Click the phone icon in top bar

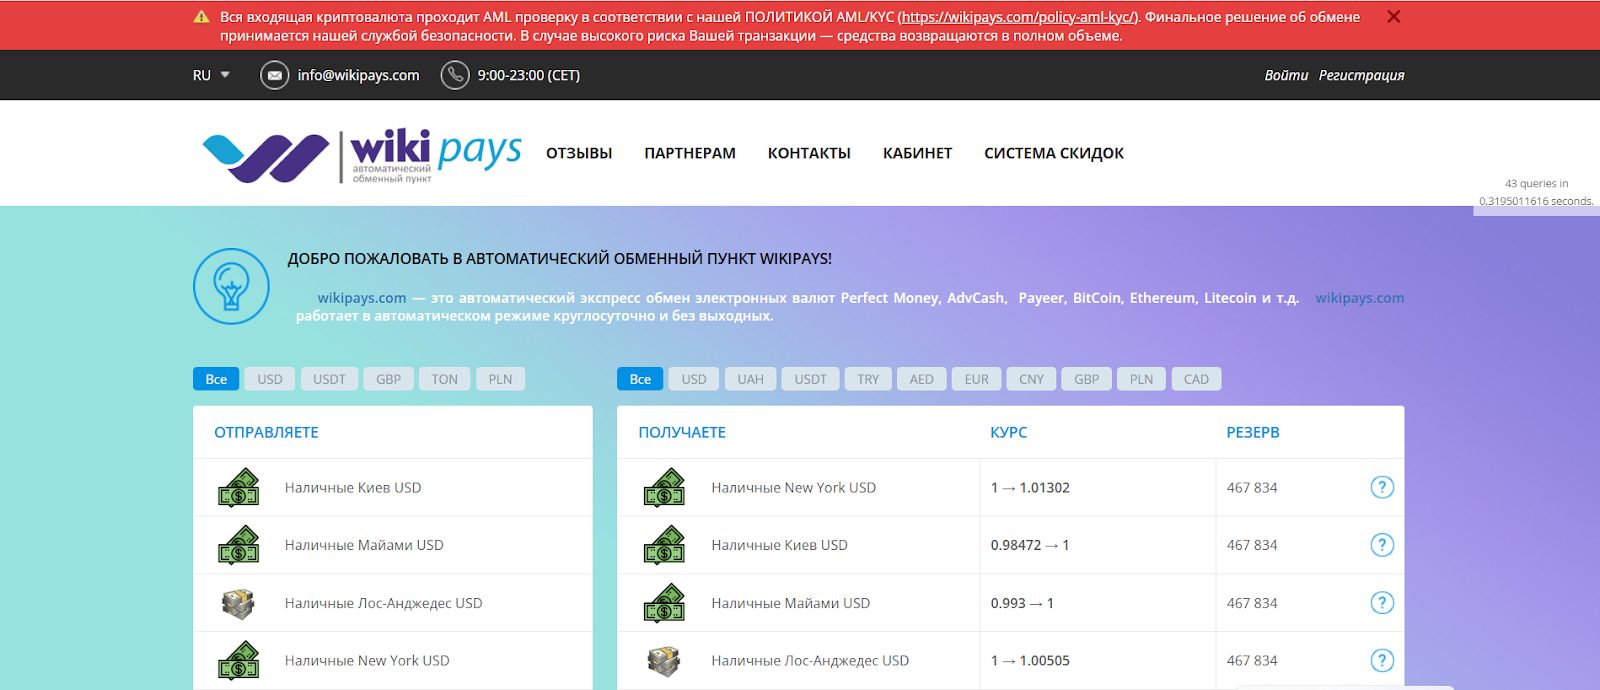click(455, 75)
